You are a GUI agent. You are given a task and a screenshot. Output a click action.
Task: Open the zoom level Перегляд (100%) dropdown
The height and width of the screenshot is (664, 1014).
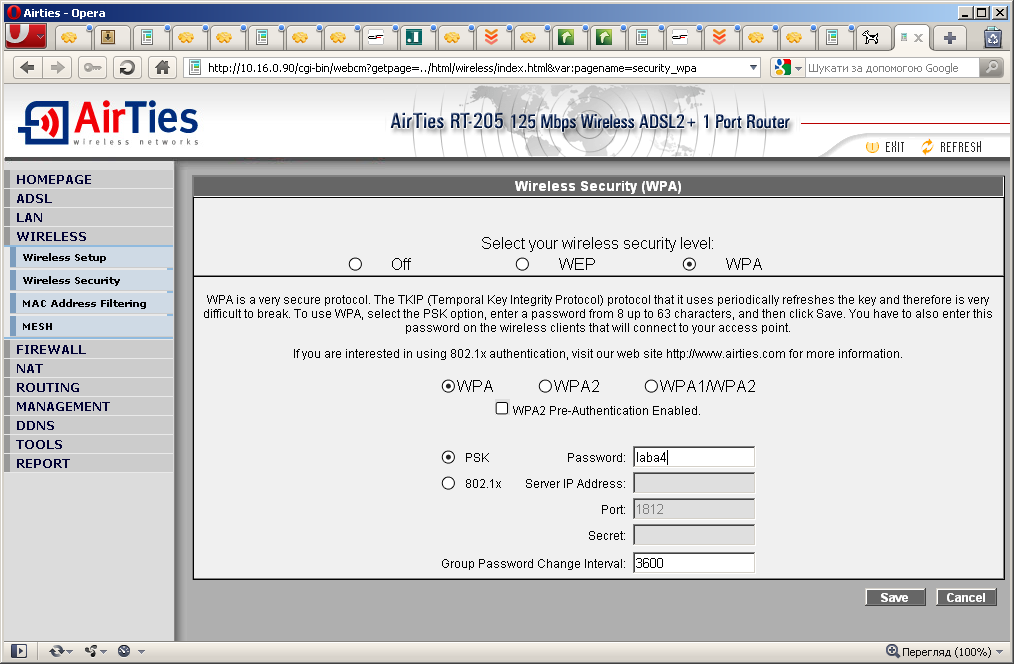pyautogui.click(x=945, y=651)
